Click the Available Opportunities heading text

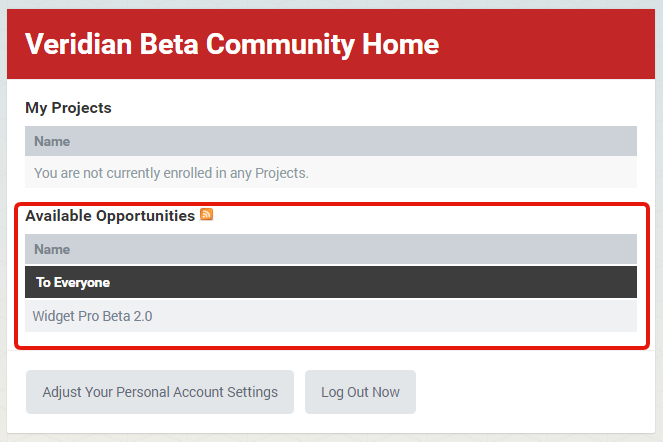tap(110, 216)
